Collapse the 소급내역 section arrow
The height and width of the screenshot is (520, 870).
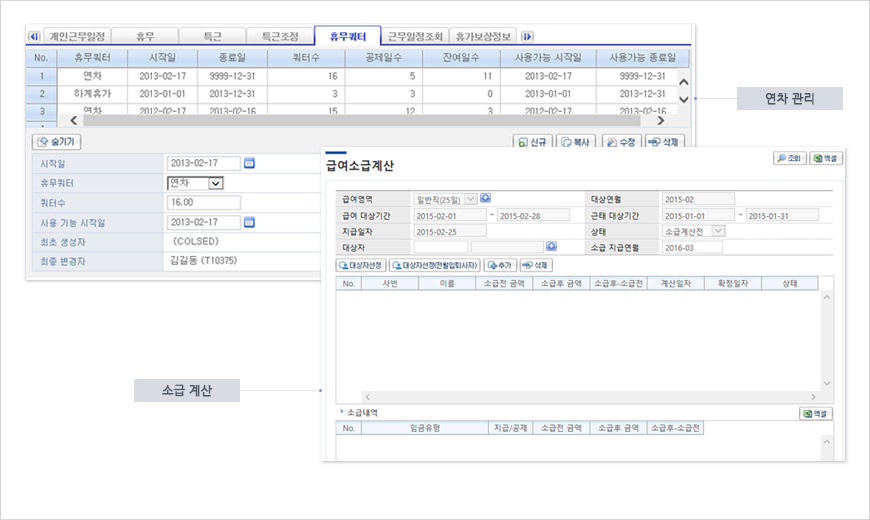[341, 412]
